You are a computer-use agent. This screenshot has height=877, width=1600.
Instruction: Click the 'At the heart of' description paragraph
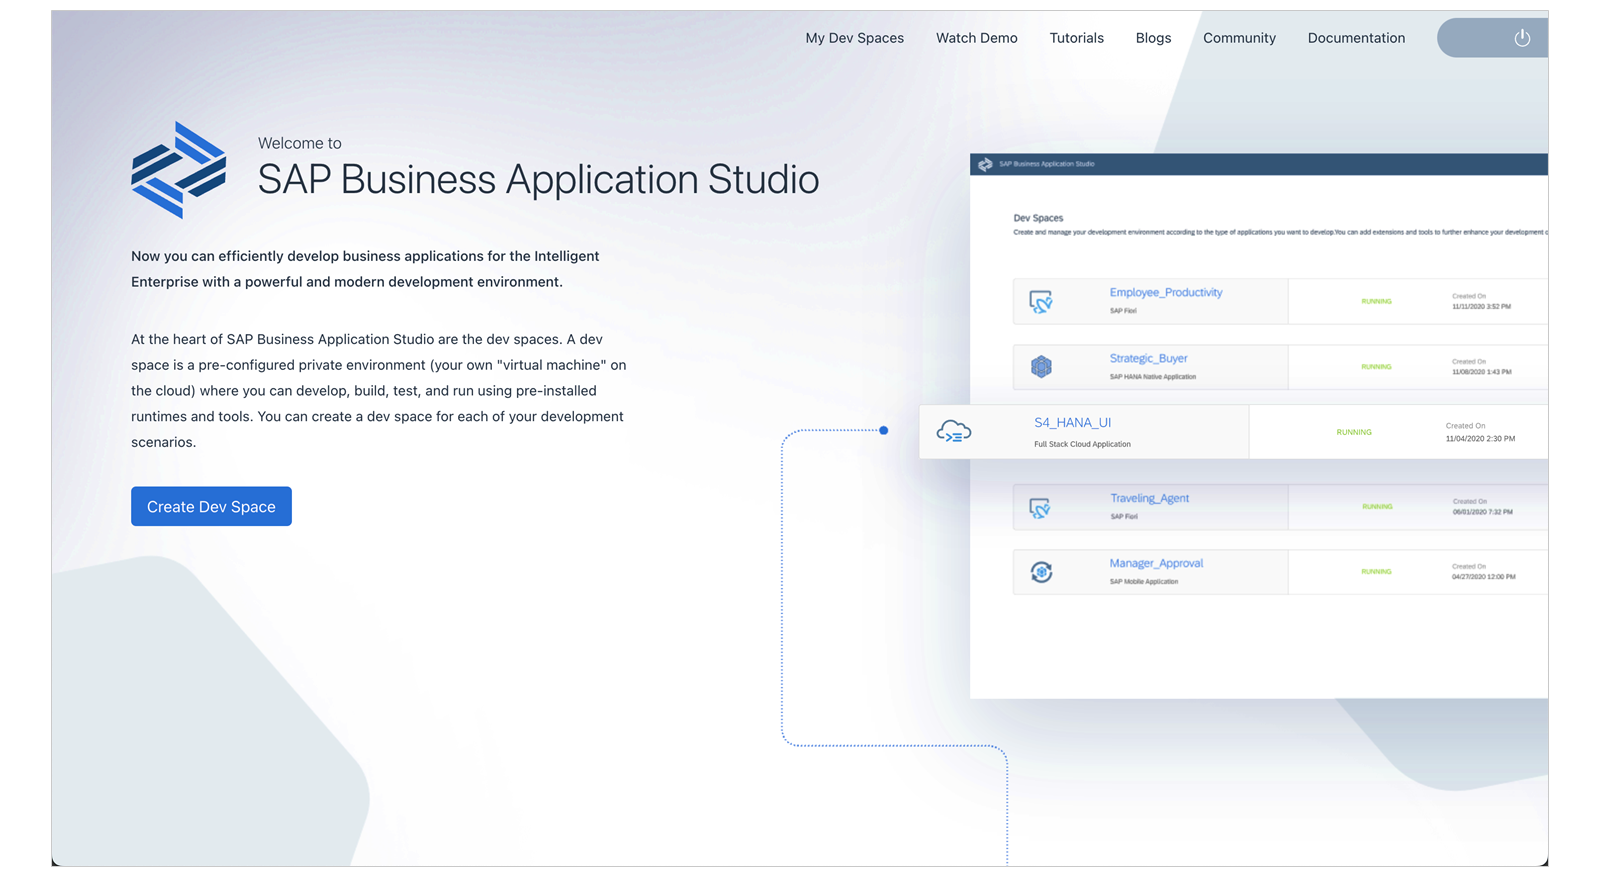[379, 391]
